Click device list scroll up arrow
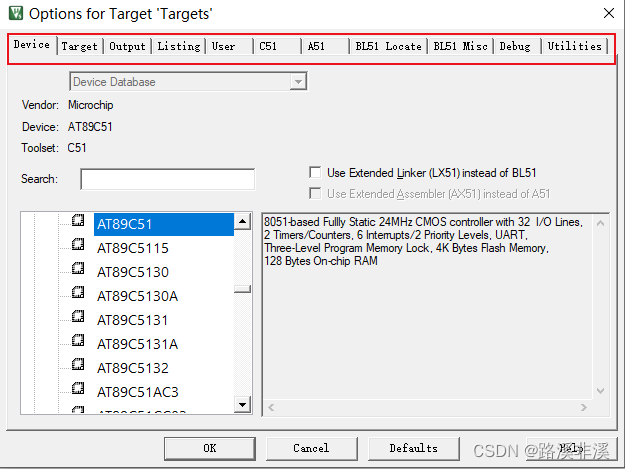Viewport: 625px width, 469px height. [x=242, y=221]
